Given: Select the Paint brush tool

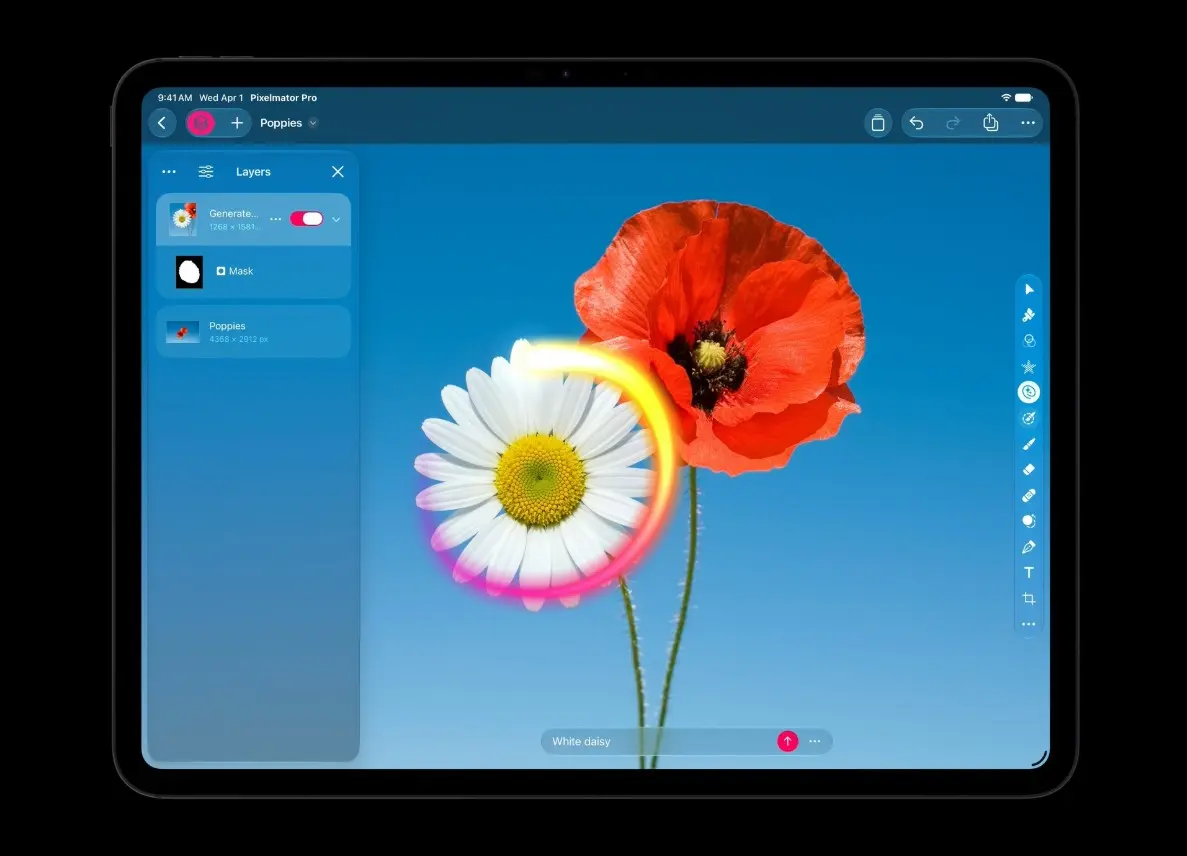Looking at the screenshot, I should (x=1029, y=444).
